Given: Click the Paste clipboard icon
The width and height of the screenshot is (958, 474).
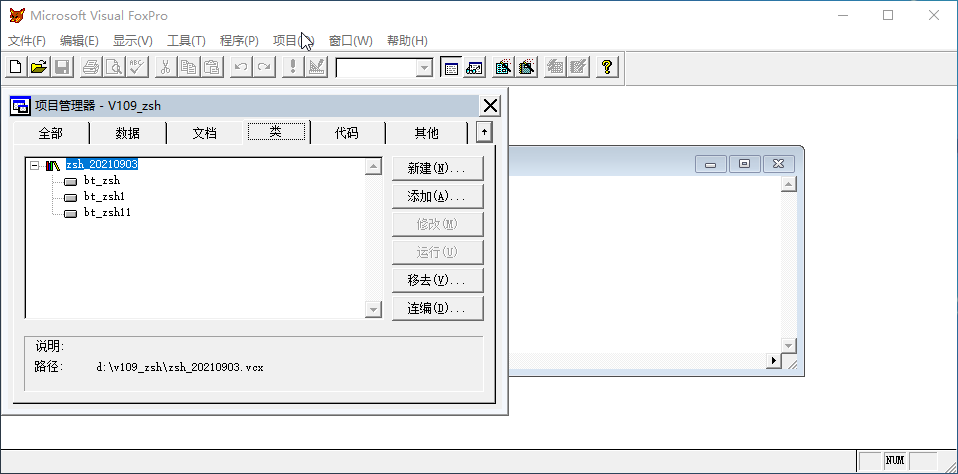Looking at the screenshot, I should (x=211, y=67).
